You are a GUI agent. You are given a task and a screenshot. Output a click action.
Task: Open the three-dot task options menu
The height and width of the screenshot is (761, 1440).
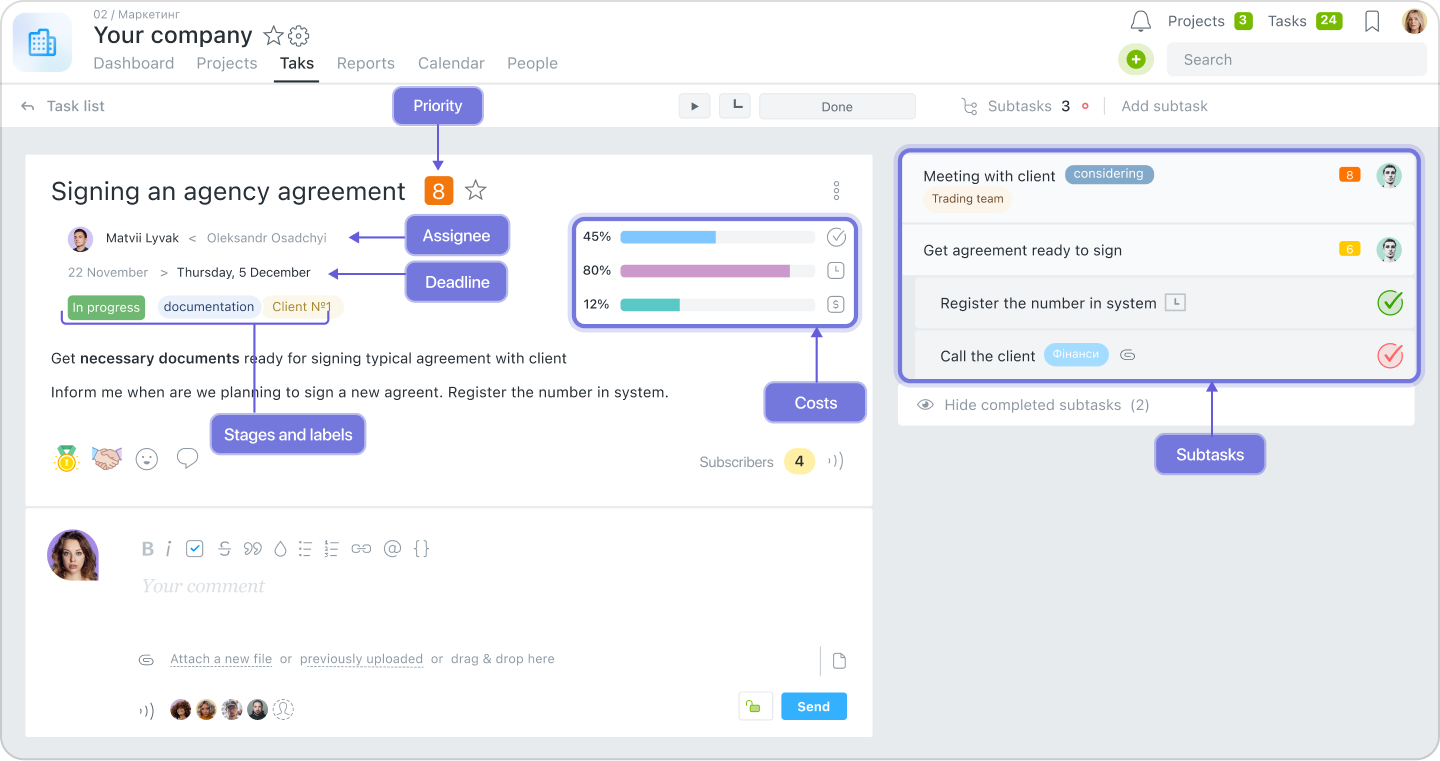(836, 190)
